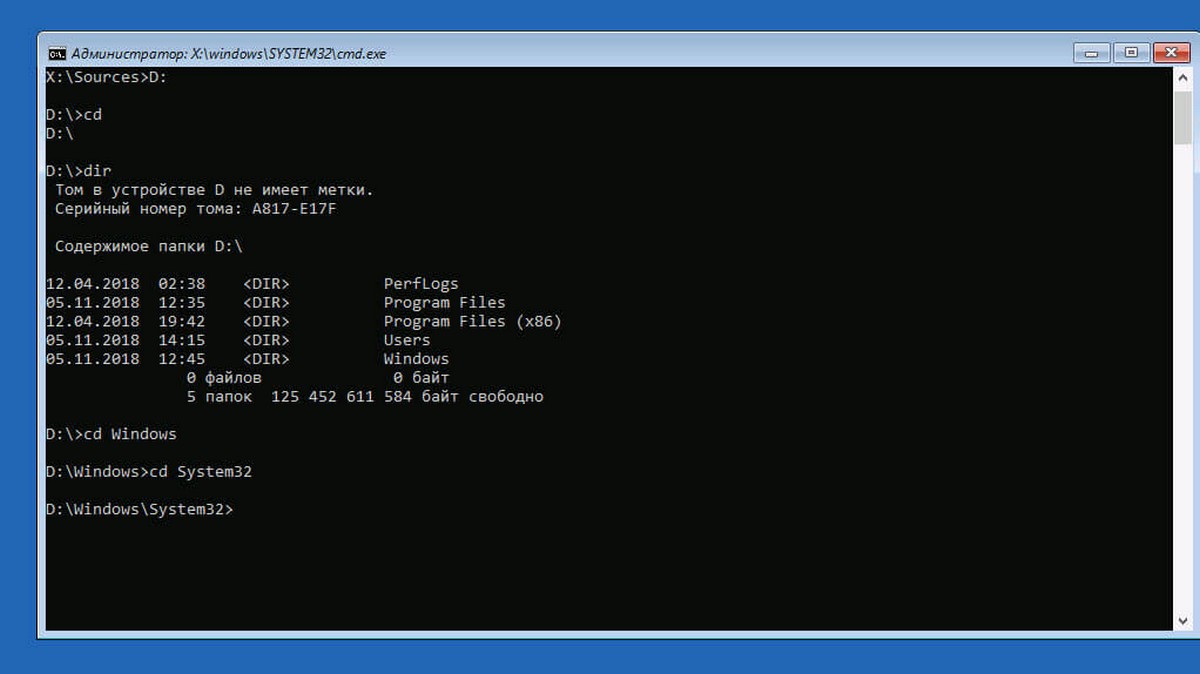
Task: Click the '<DIR>' marker in the Windows row
Action: [x=266, y=359]
